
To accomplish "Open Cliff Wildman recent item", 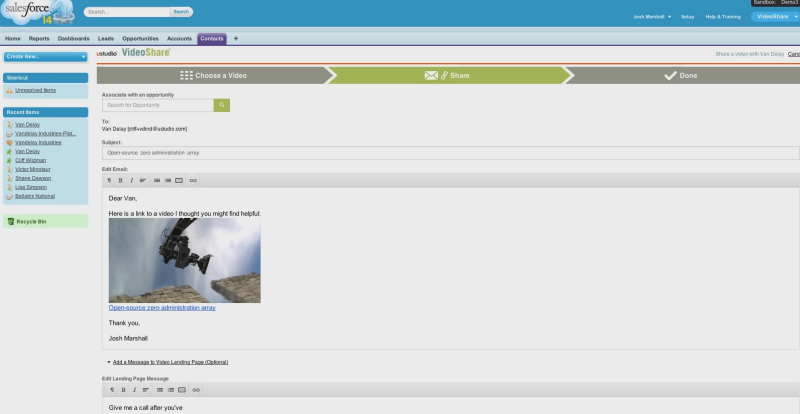I will click(30, 160).
